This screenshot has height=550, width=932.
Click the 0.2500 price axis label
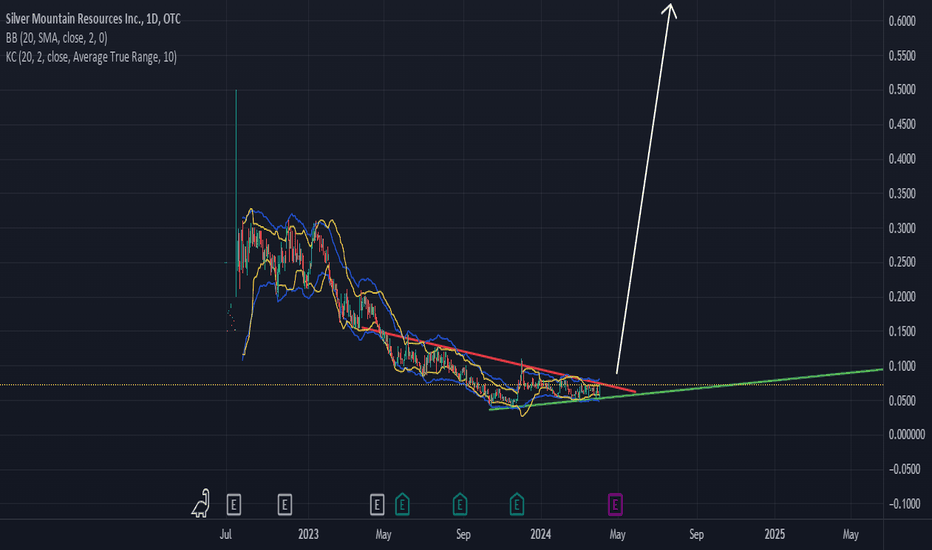pos(902,262)
